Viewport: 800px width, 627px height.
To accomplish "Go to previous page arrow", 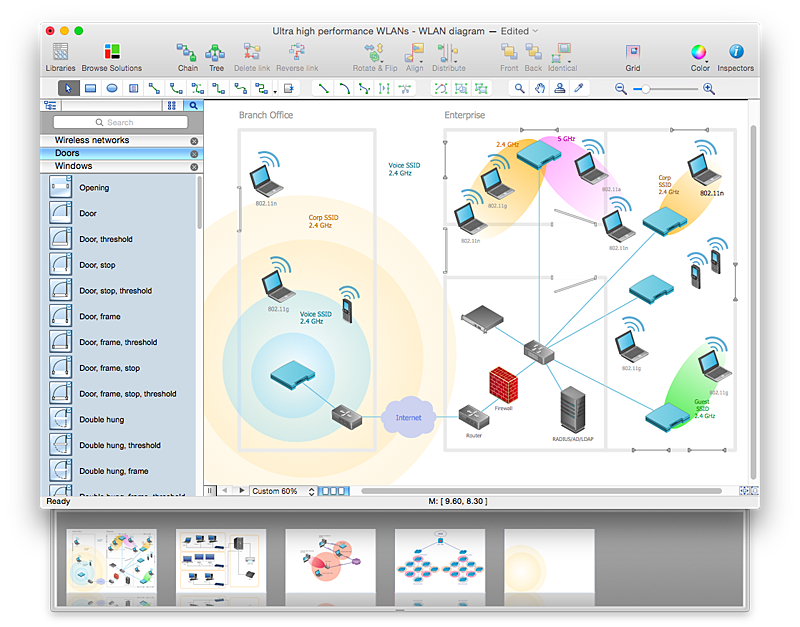I will 224,490.
